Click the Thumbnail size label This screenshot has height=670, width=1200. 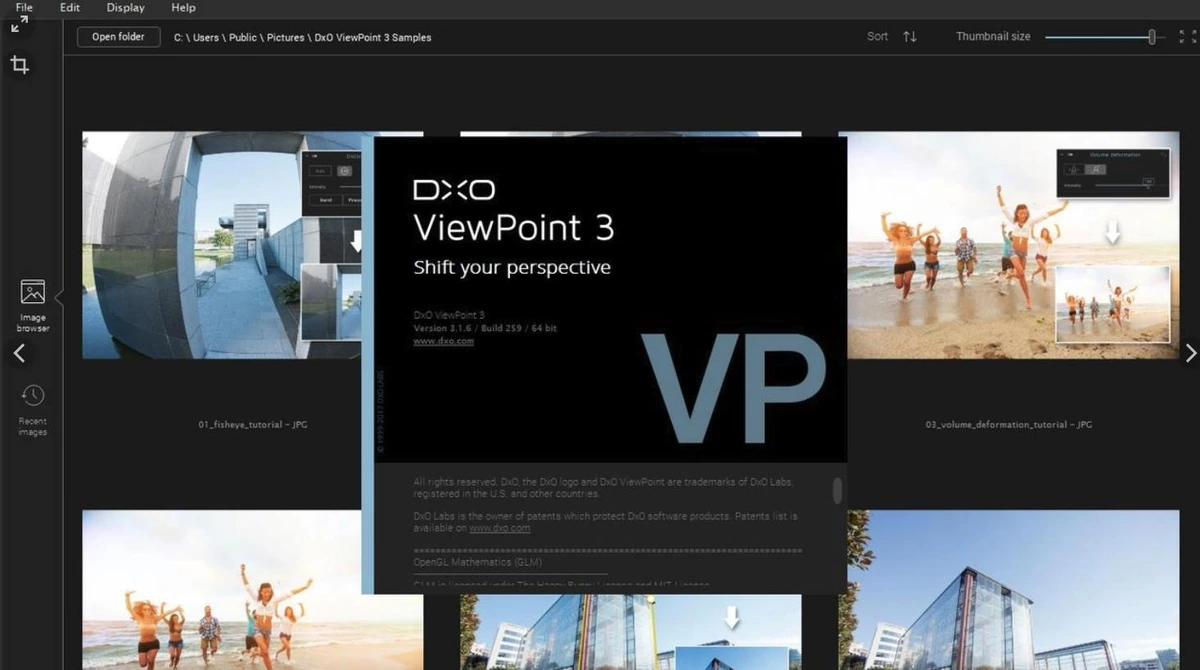click(x=993, y=37)
